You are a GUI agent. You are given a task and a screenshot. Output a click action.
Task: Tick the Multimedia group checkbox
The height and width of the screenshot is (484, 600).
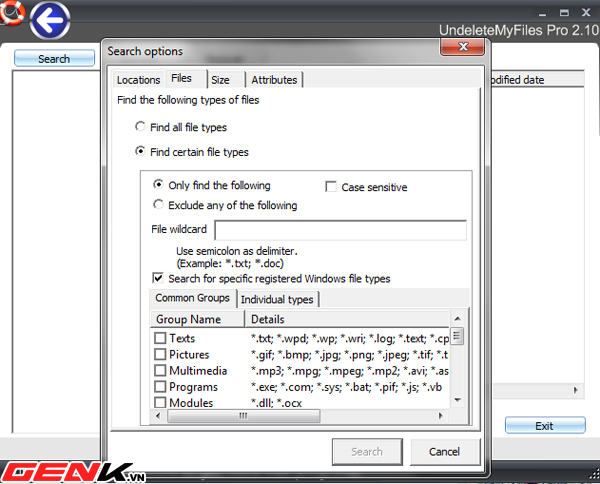(160, 370)
